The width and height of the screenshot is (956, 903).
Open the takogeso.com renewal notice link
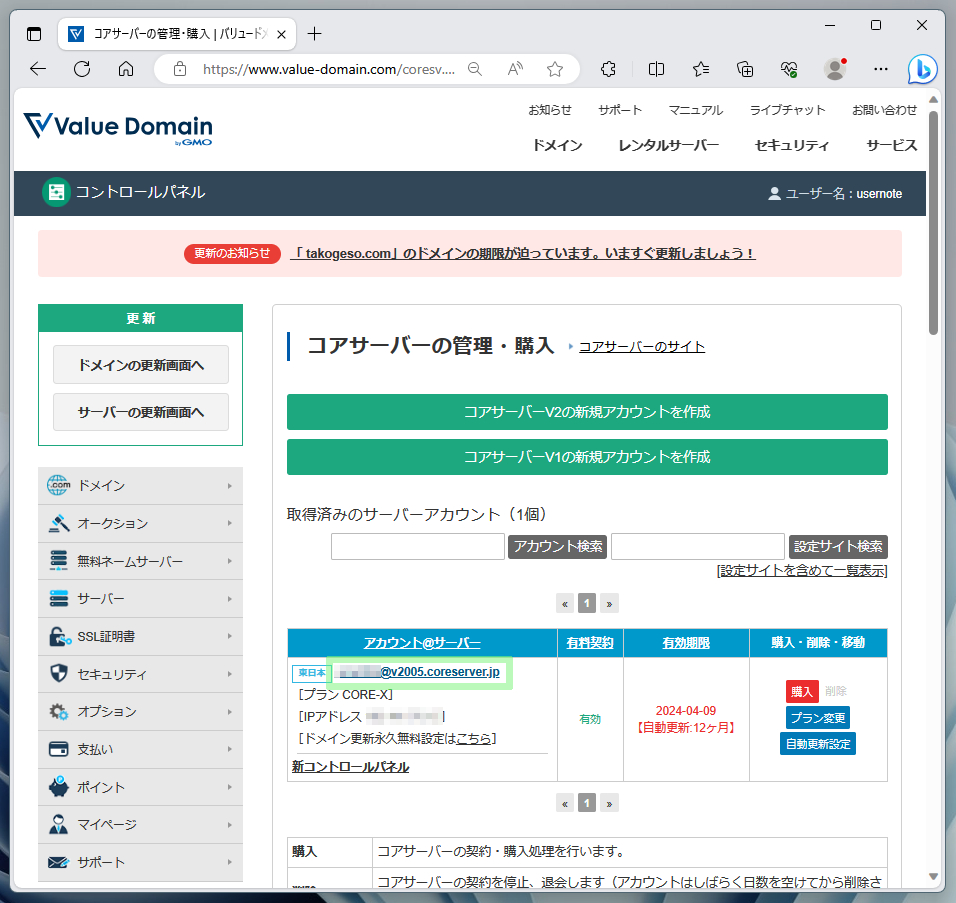[523, 253]
